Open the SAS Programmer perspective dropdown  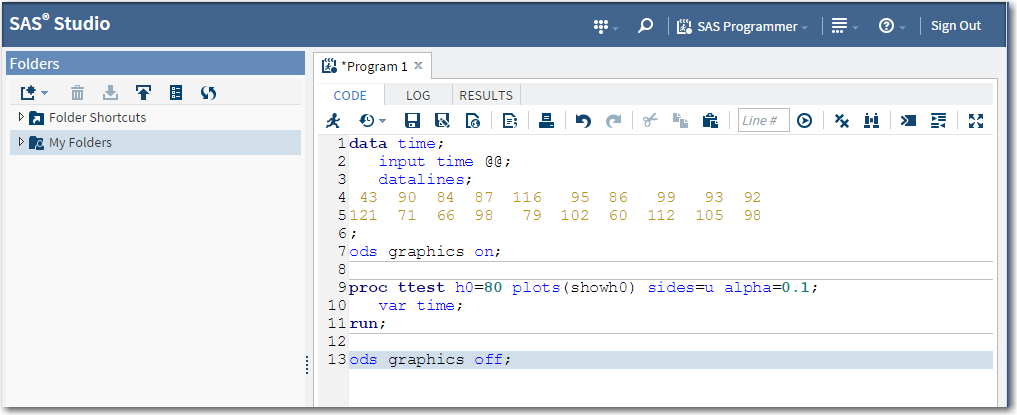tap(742, 27)
